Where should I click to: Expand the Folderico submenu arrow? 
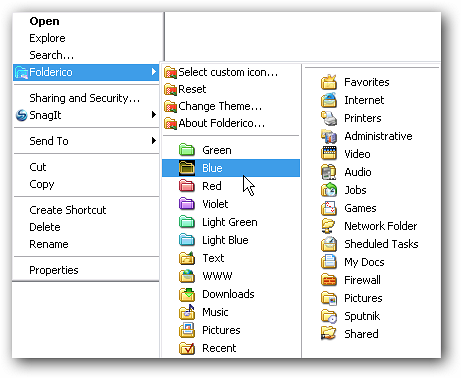(153, 72)
